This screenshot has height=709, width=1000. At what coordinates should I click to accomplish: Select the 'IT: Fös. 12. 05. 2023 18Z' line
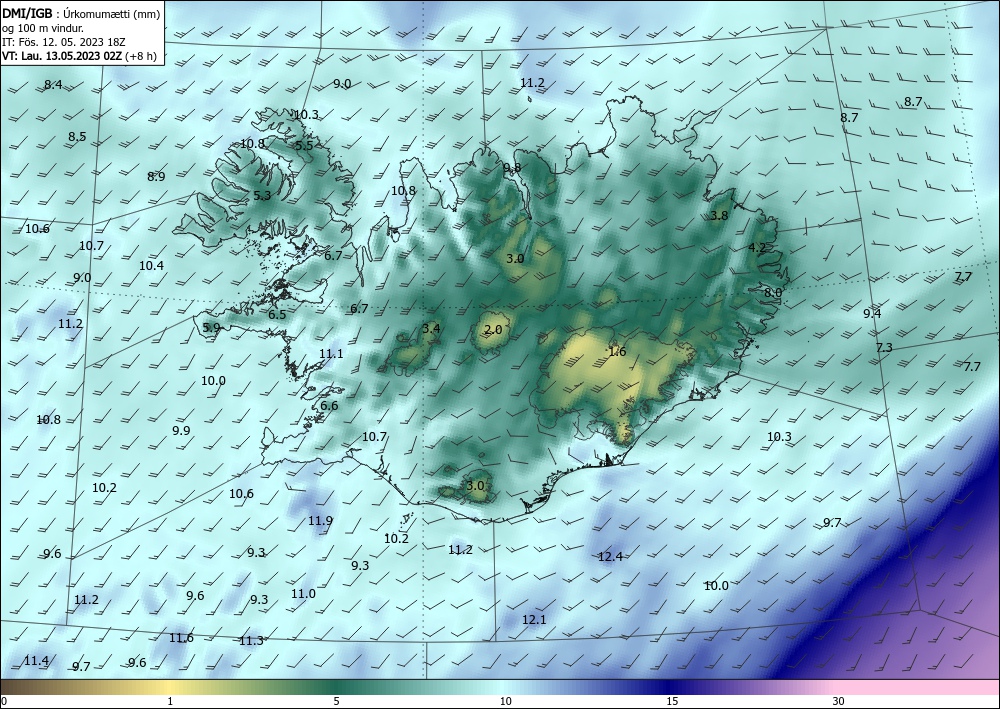[64, 42]
